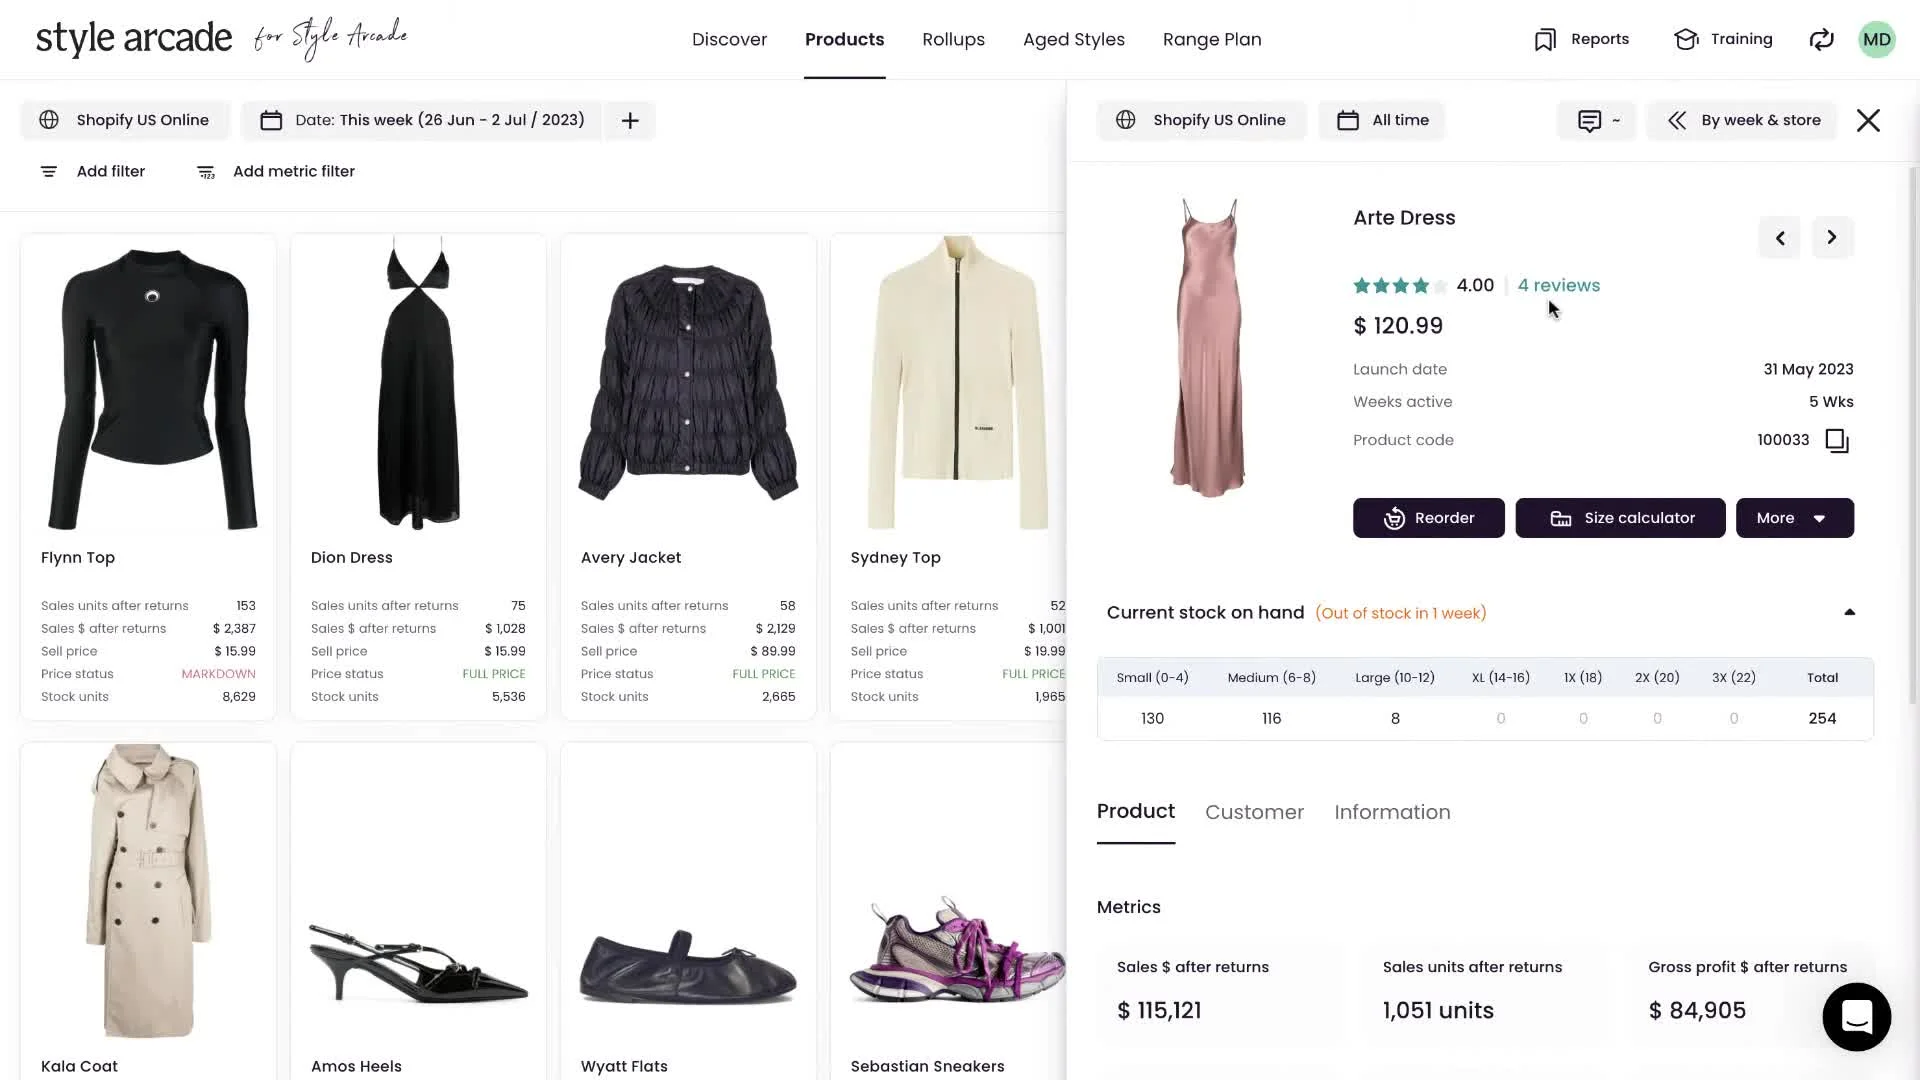The image size is (1920, 1080).
Task: Click the Arte Dress large image
Action: click(1208, 348)
